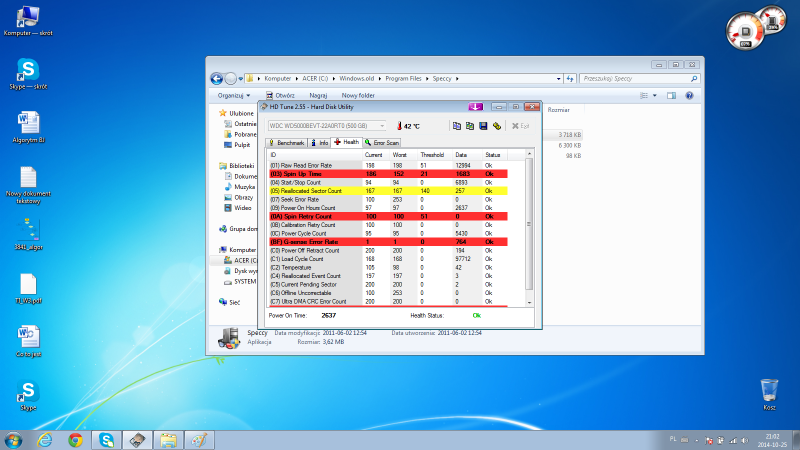
Task: Select the Spin Up Time row
Action: point(388,174)
